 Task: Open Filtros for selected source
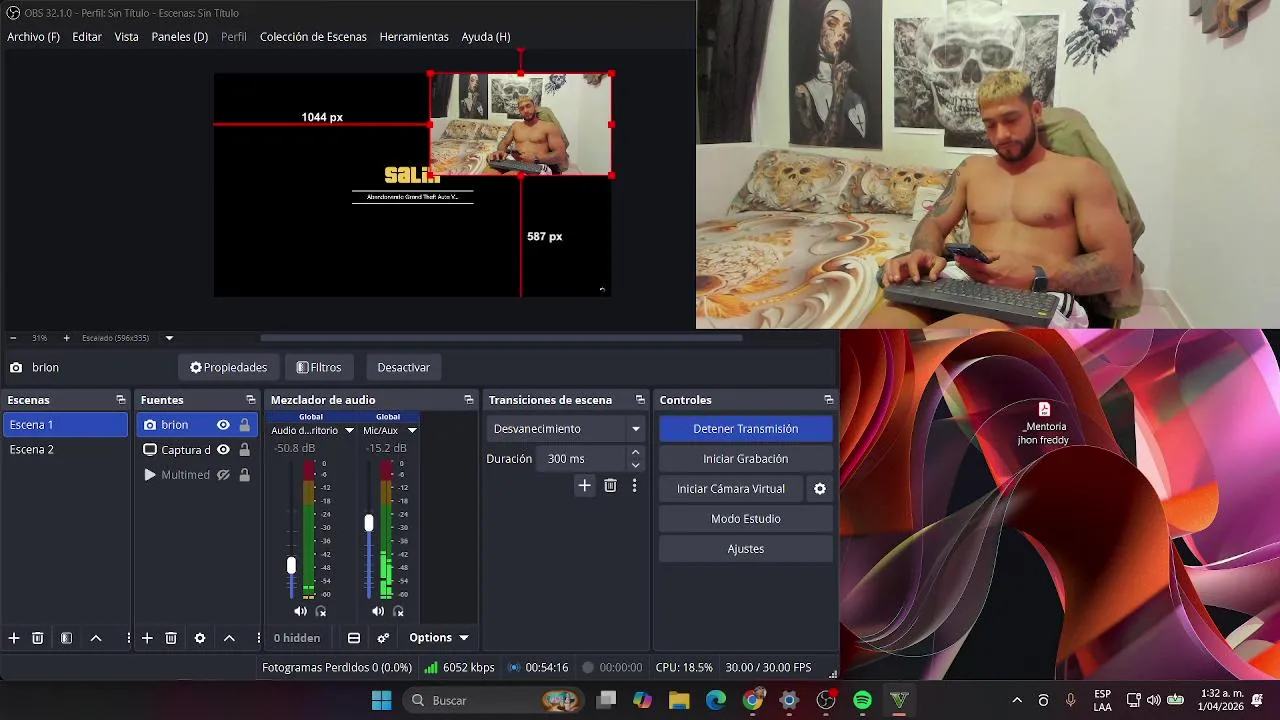(x=319, y=367)
